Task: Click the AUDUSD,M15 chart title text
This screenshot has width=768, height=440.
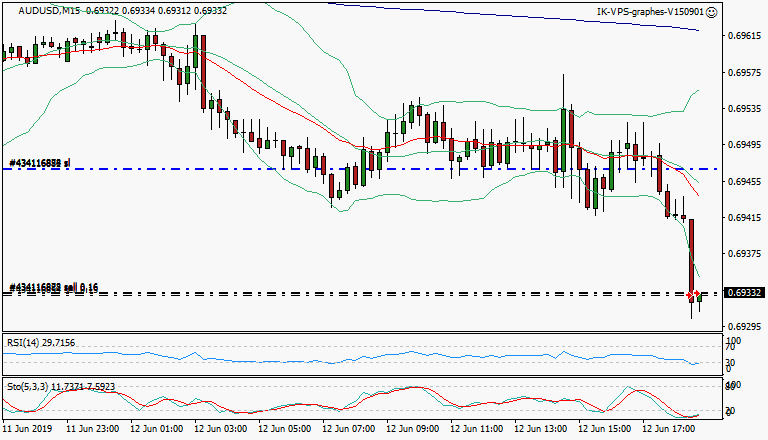Action: tap(49, 10)
